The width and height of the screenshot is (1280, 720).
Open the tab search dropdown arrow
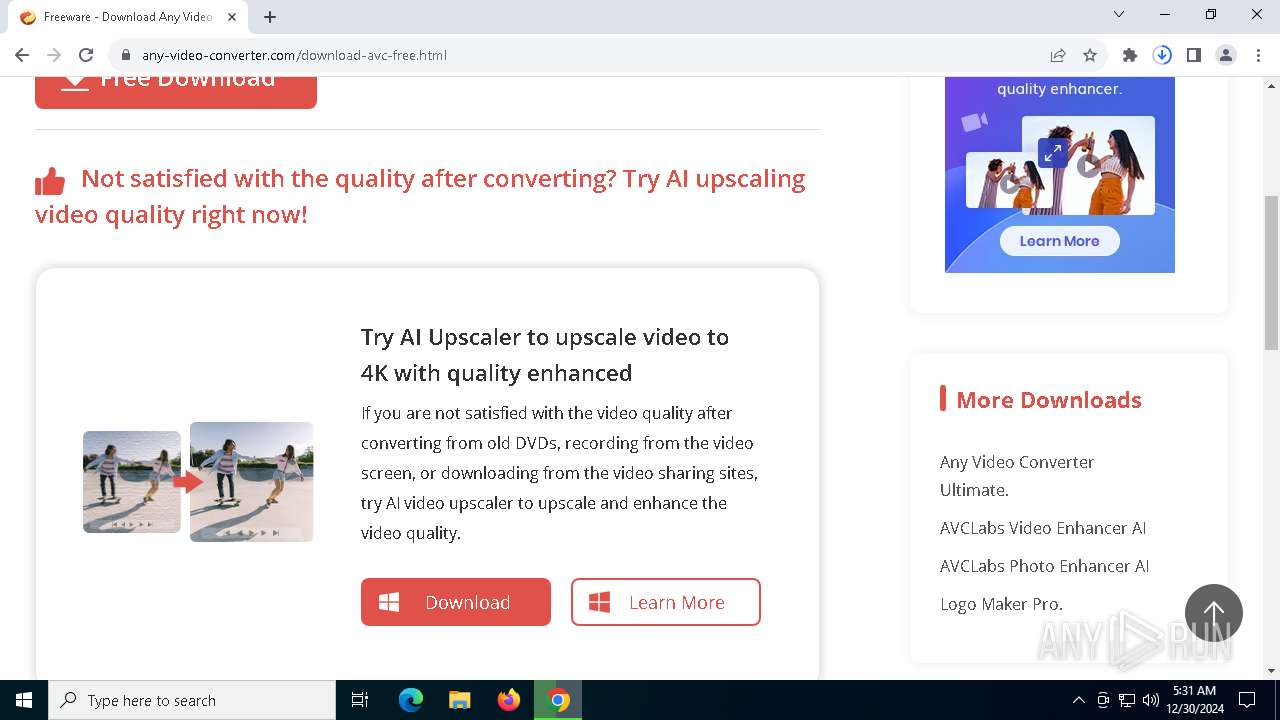click(x=1119, y=14)
